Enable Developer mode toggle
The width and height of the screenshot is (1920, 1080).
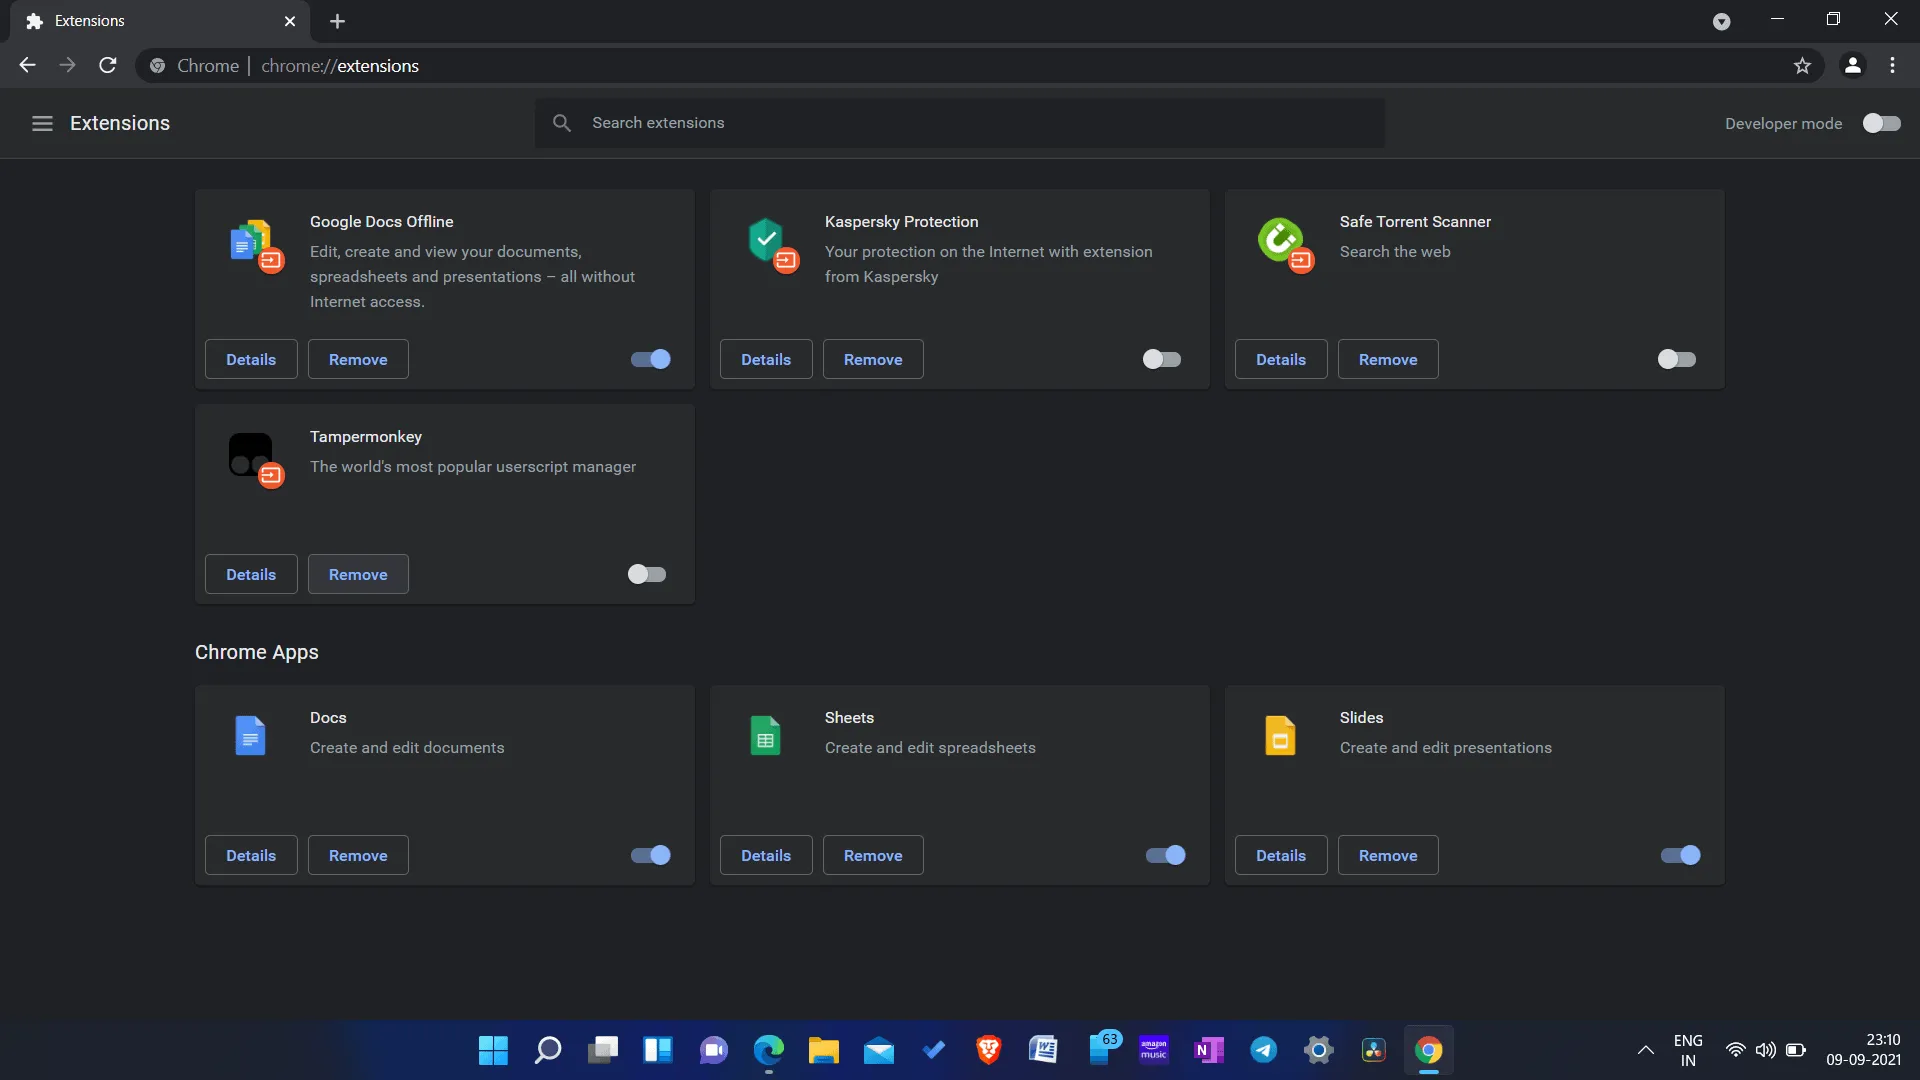[x=1879, y=123]
